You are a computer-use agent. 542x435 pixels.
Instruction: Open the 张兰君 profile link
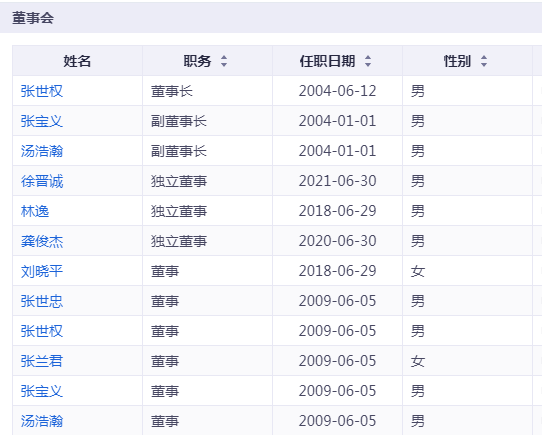coord(42,361)
